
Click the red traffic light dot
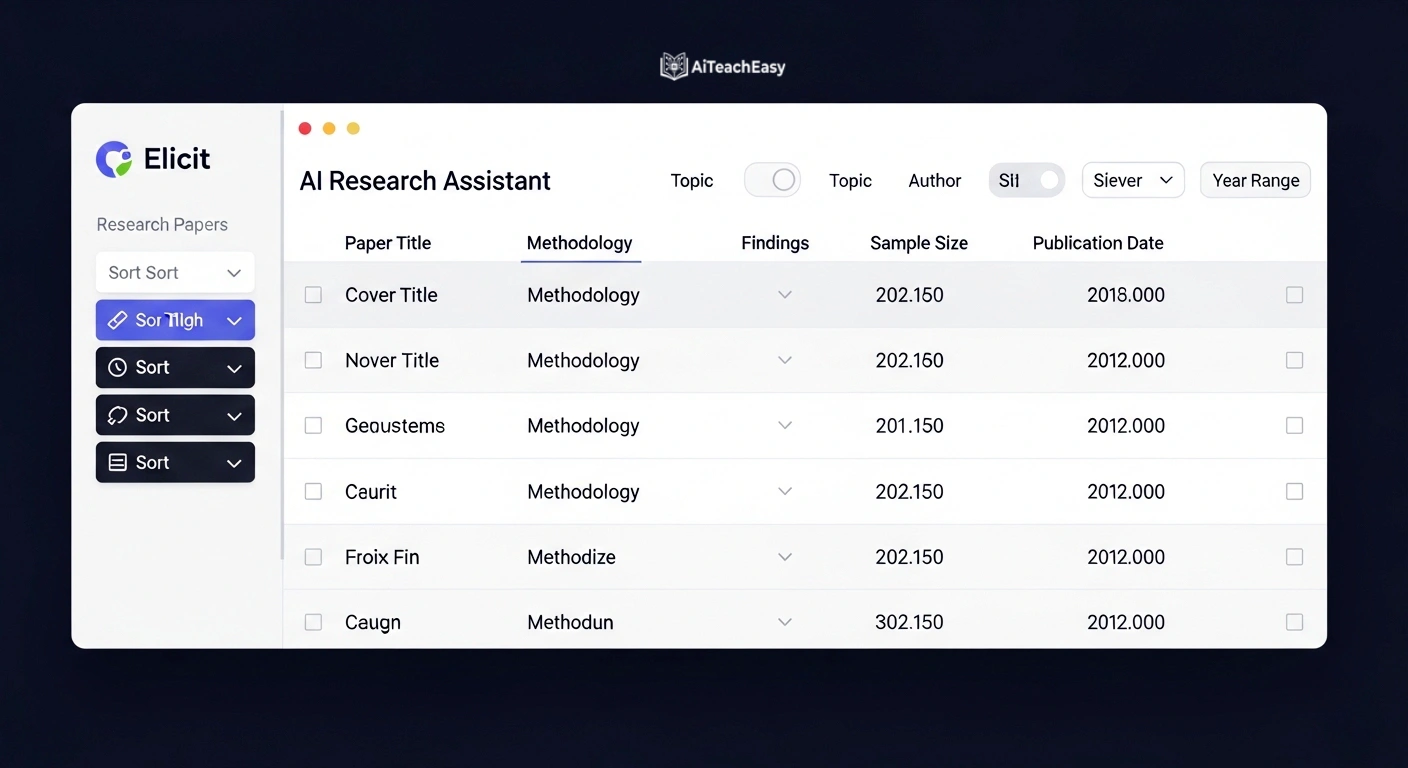click(x=305, y=128)
